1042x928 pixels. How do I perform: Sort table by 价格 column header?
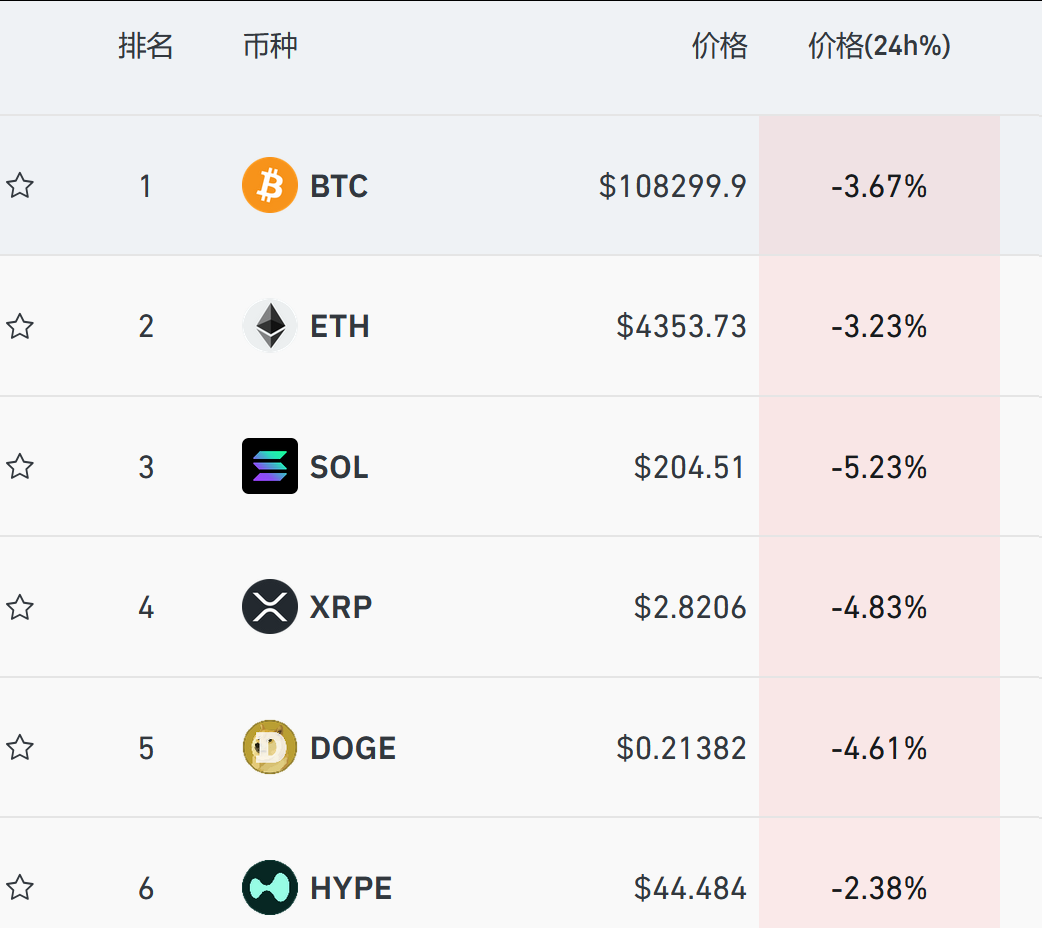click(719, 46)
